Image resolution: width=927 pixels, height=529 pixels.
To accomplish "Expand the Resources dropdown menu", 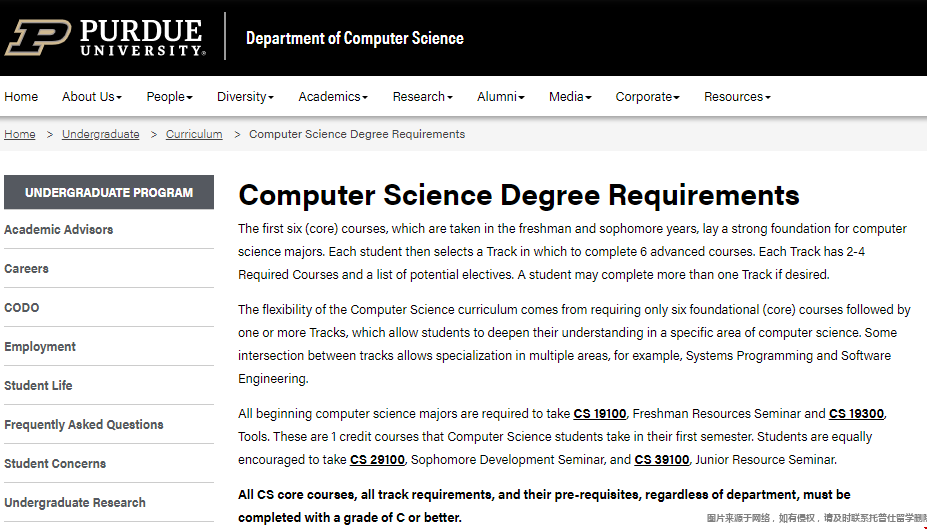I will point(737,96).
